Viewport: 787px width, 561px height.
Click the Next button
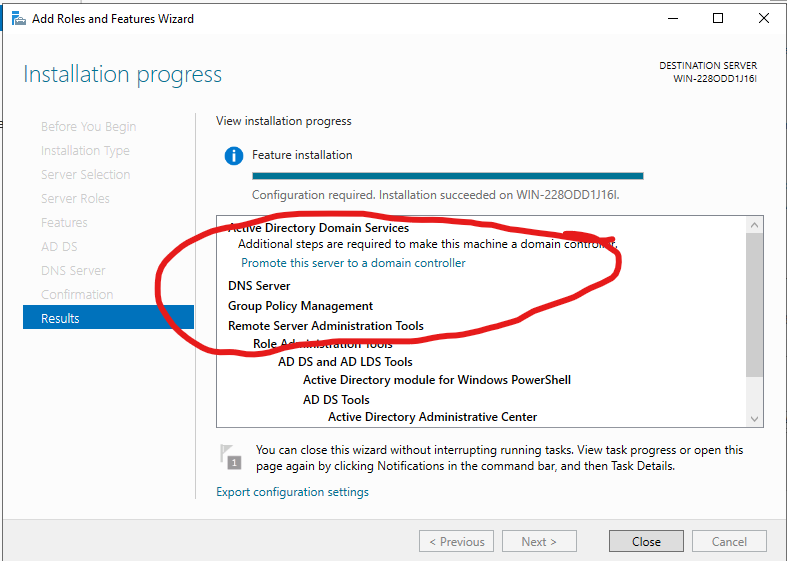pos(539,541)
